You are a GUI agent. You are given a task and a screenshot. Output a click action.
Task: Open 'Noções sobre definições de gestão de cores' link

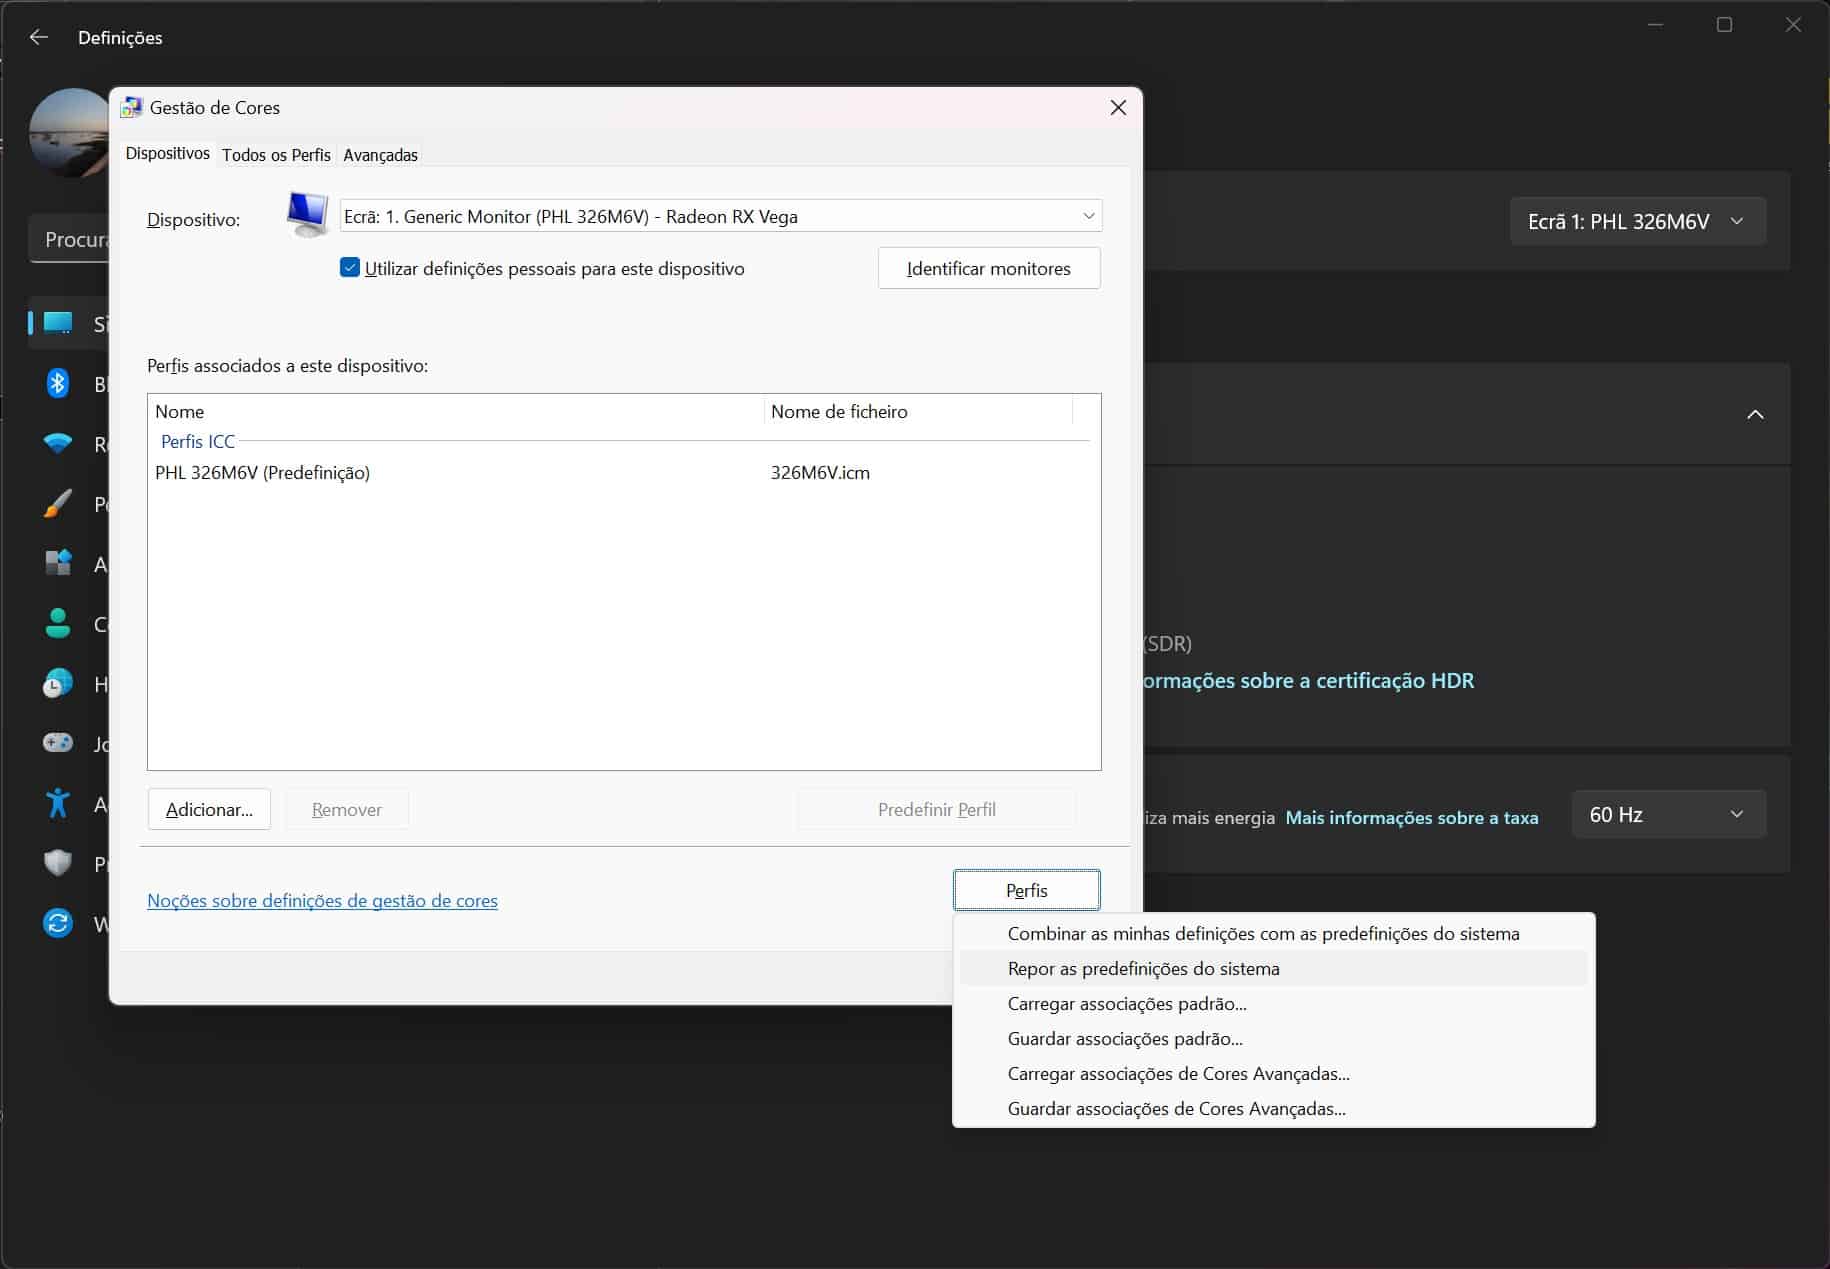(322, 900)
